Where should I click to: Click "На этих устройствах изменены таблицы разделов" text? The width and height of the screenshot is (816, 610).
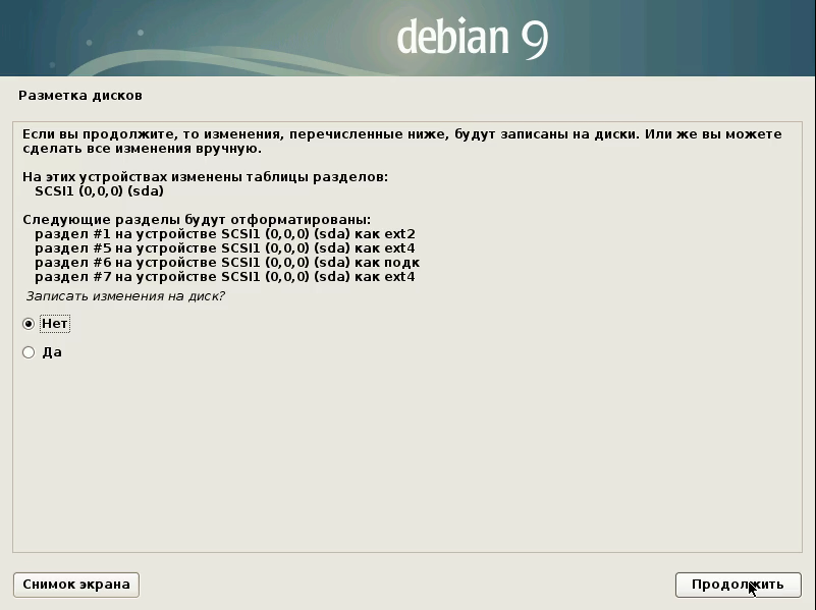(204, 177)
